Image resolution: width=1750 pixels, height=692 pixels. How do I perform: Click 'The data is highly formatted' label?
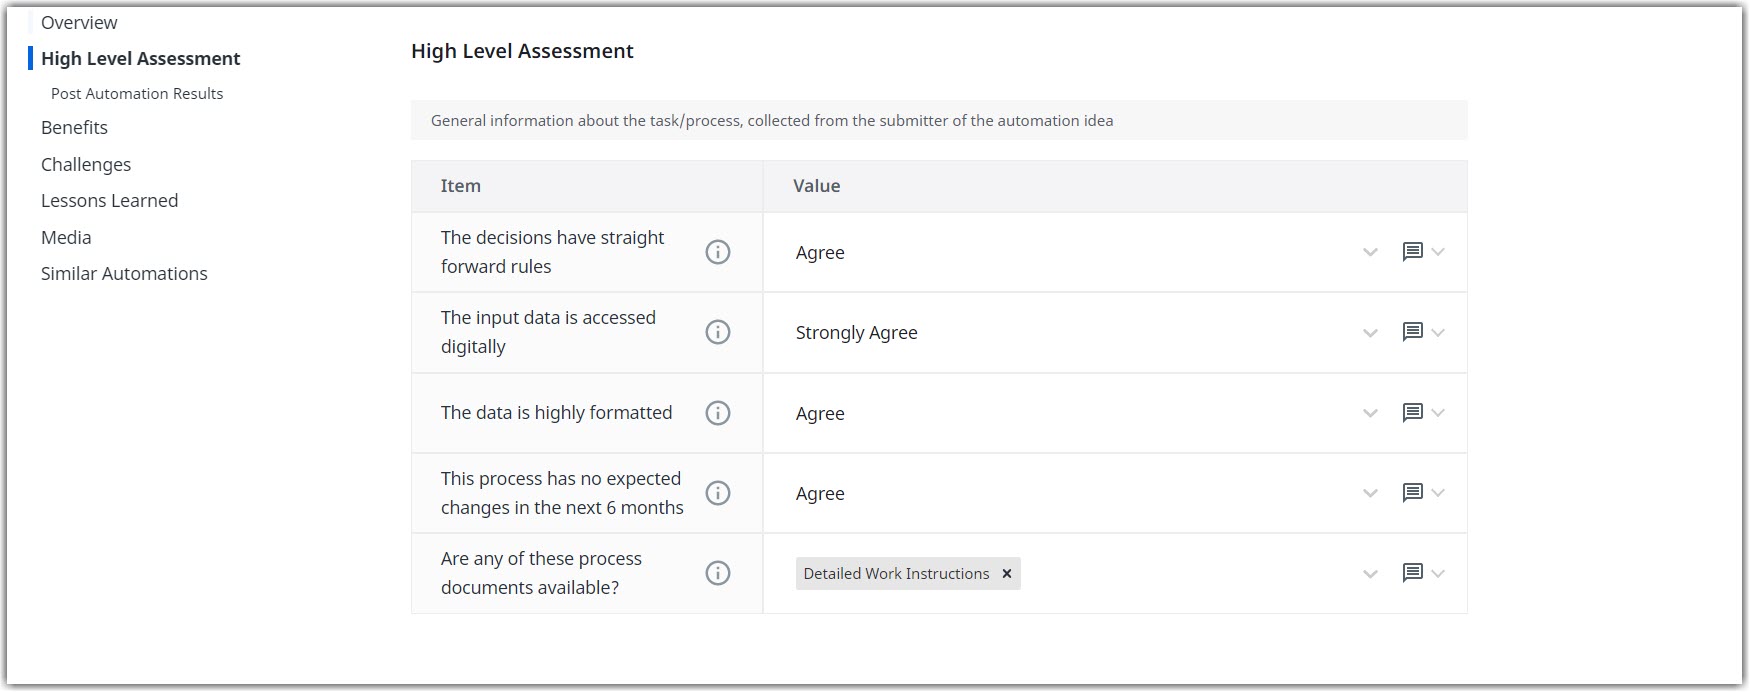click(557, 413)
